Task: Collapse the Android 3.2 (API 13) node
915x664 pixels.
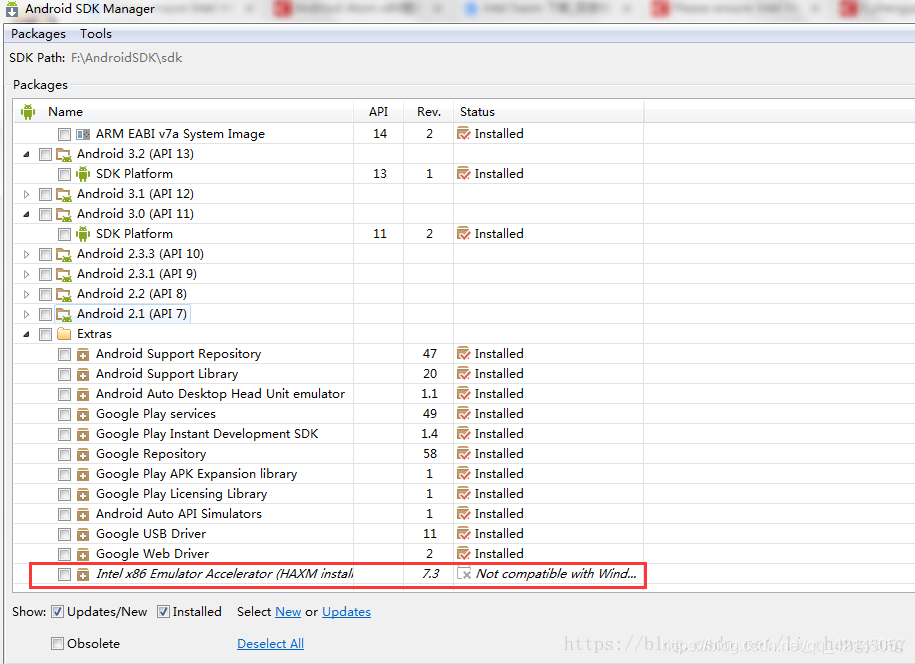Action: (x=25, y=153)
